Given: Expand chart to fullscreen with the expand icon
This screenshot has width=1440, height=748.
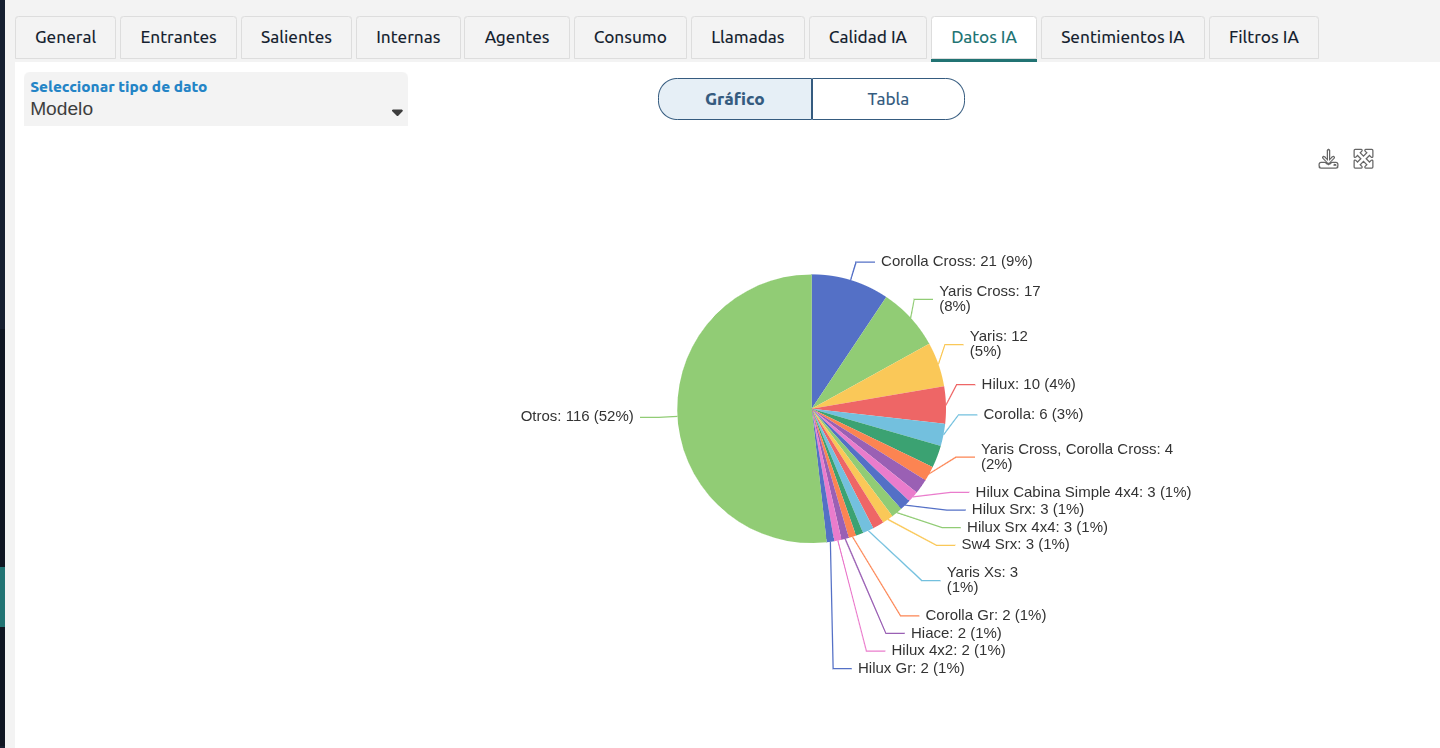Looking at the screenshot, I should [1363, 159].
